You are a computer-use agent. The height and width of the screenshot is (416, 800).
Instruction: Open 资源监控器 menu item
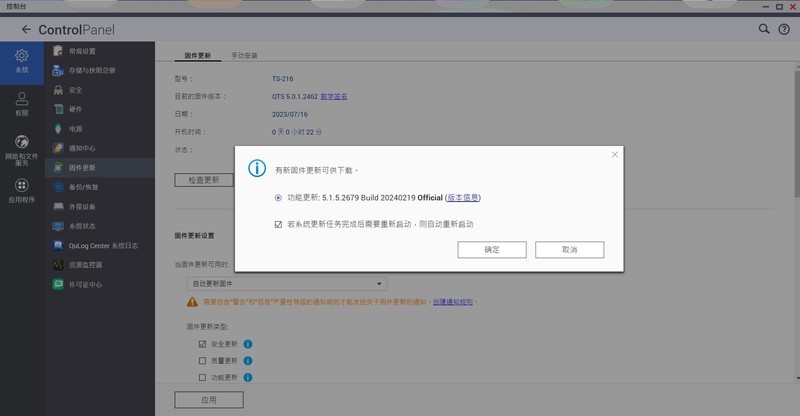point(99,265)
